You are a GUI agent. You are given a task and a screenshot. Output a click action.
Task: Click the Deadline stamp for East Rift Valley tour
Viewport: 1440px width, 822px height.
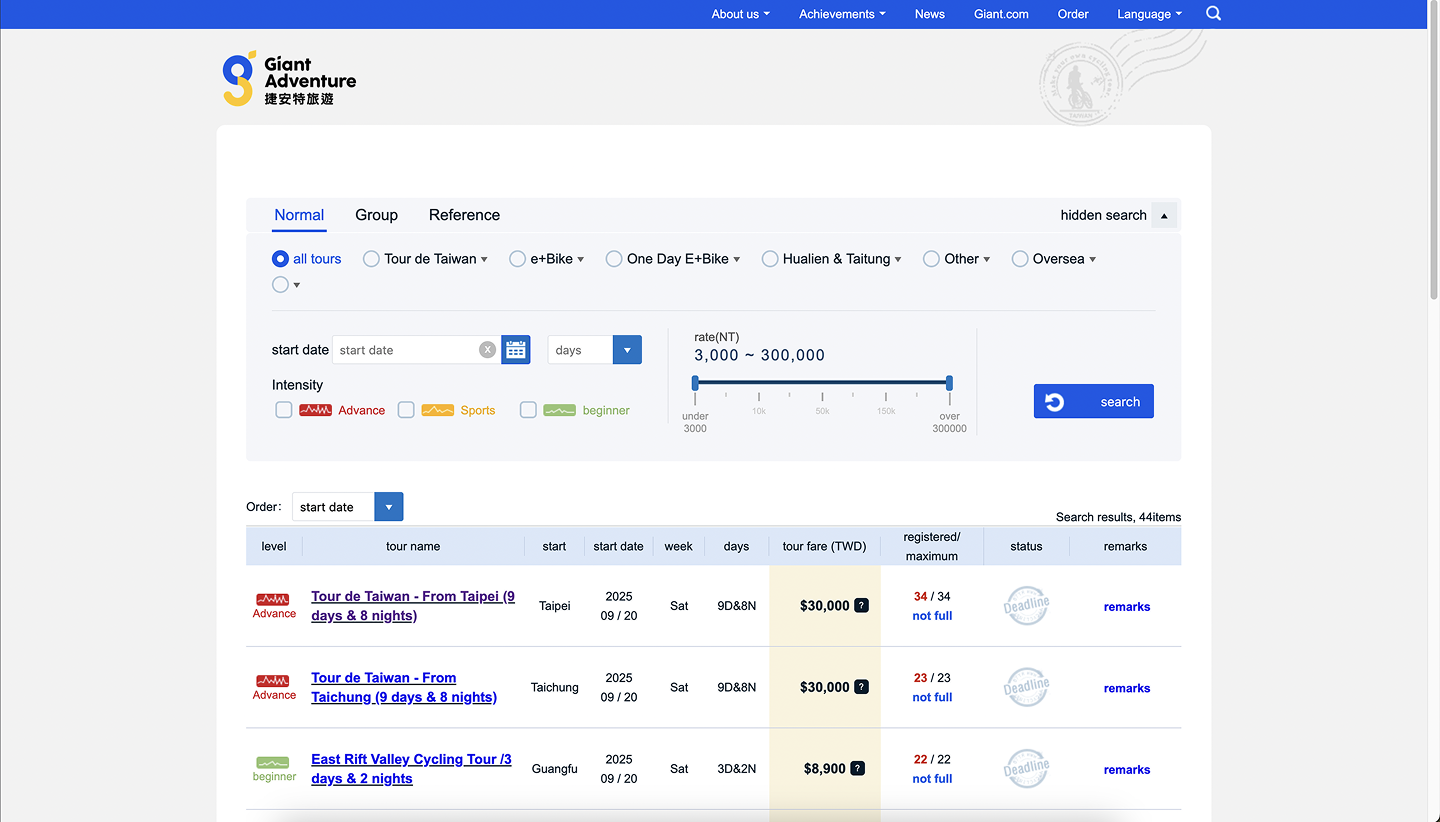1026,769
